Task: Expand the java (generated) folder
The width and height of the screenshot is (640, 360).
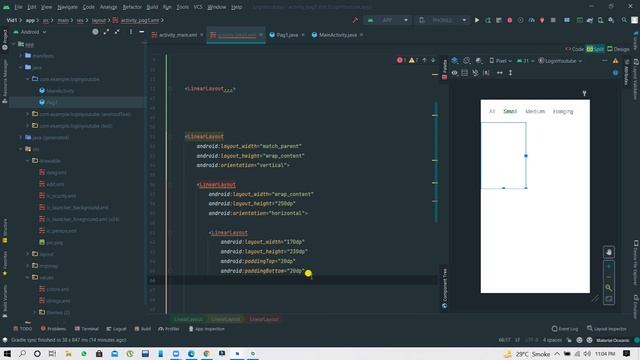Action: (20, 138)
